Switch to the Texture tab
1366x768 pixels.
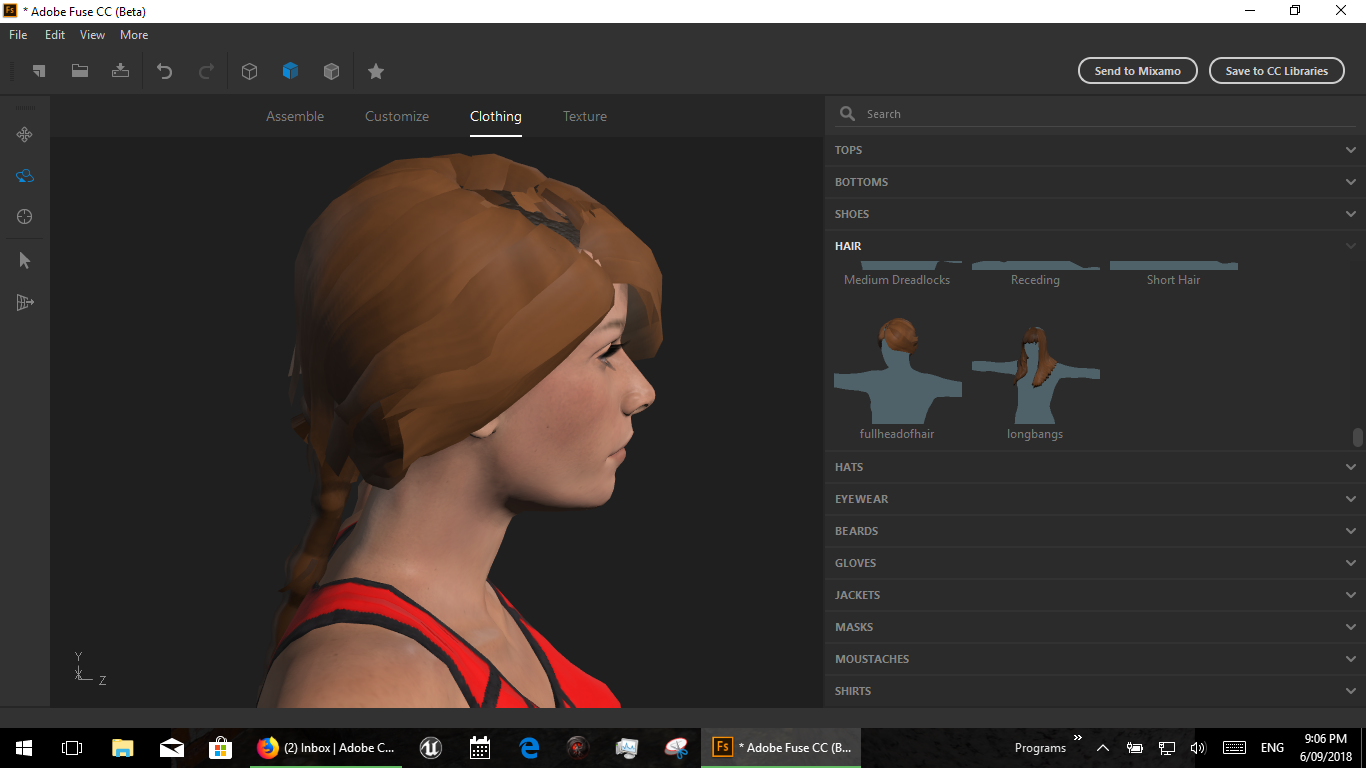click(x=585, y=116)
